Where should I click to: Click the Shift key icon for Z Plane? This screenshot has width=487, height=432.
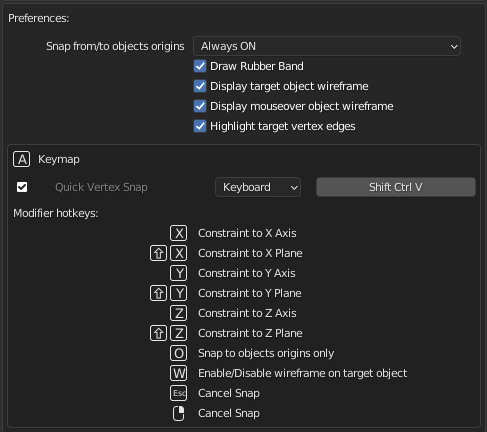[x=158, y=333]
